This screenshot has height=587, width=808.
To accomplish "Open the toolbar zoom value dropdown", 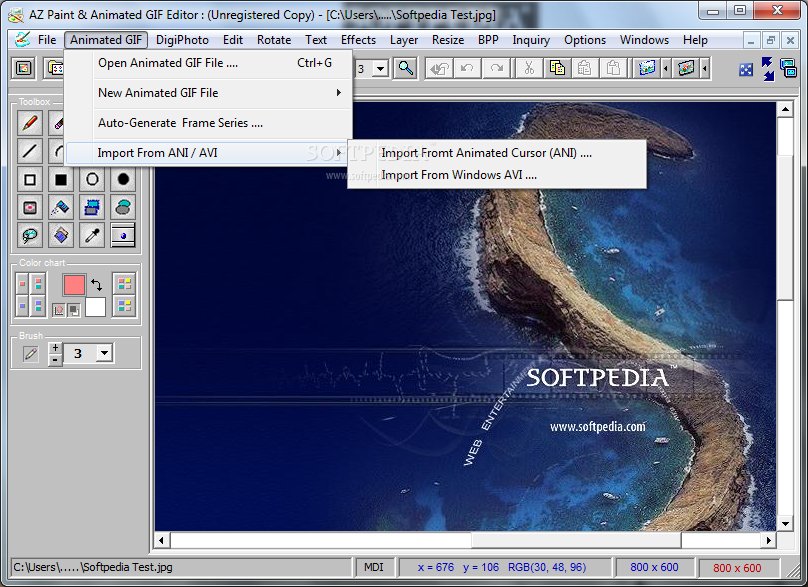I will (381, 69).
